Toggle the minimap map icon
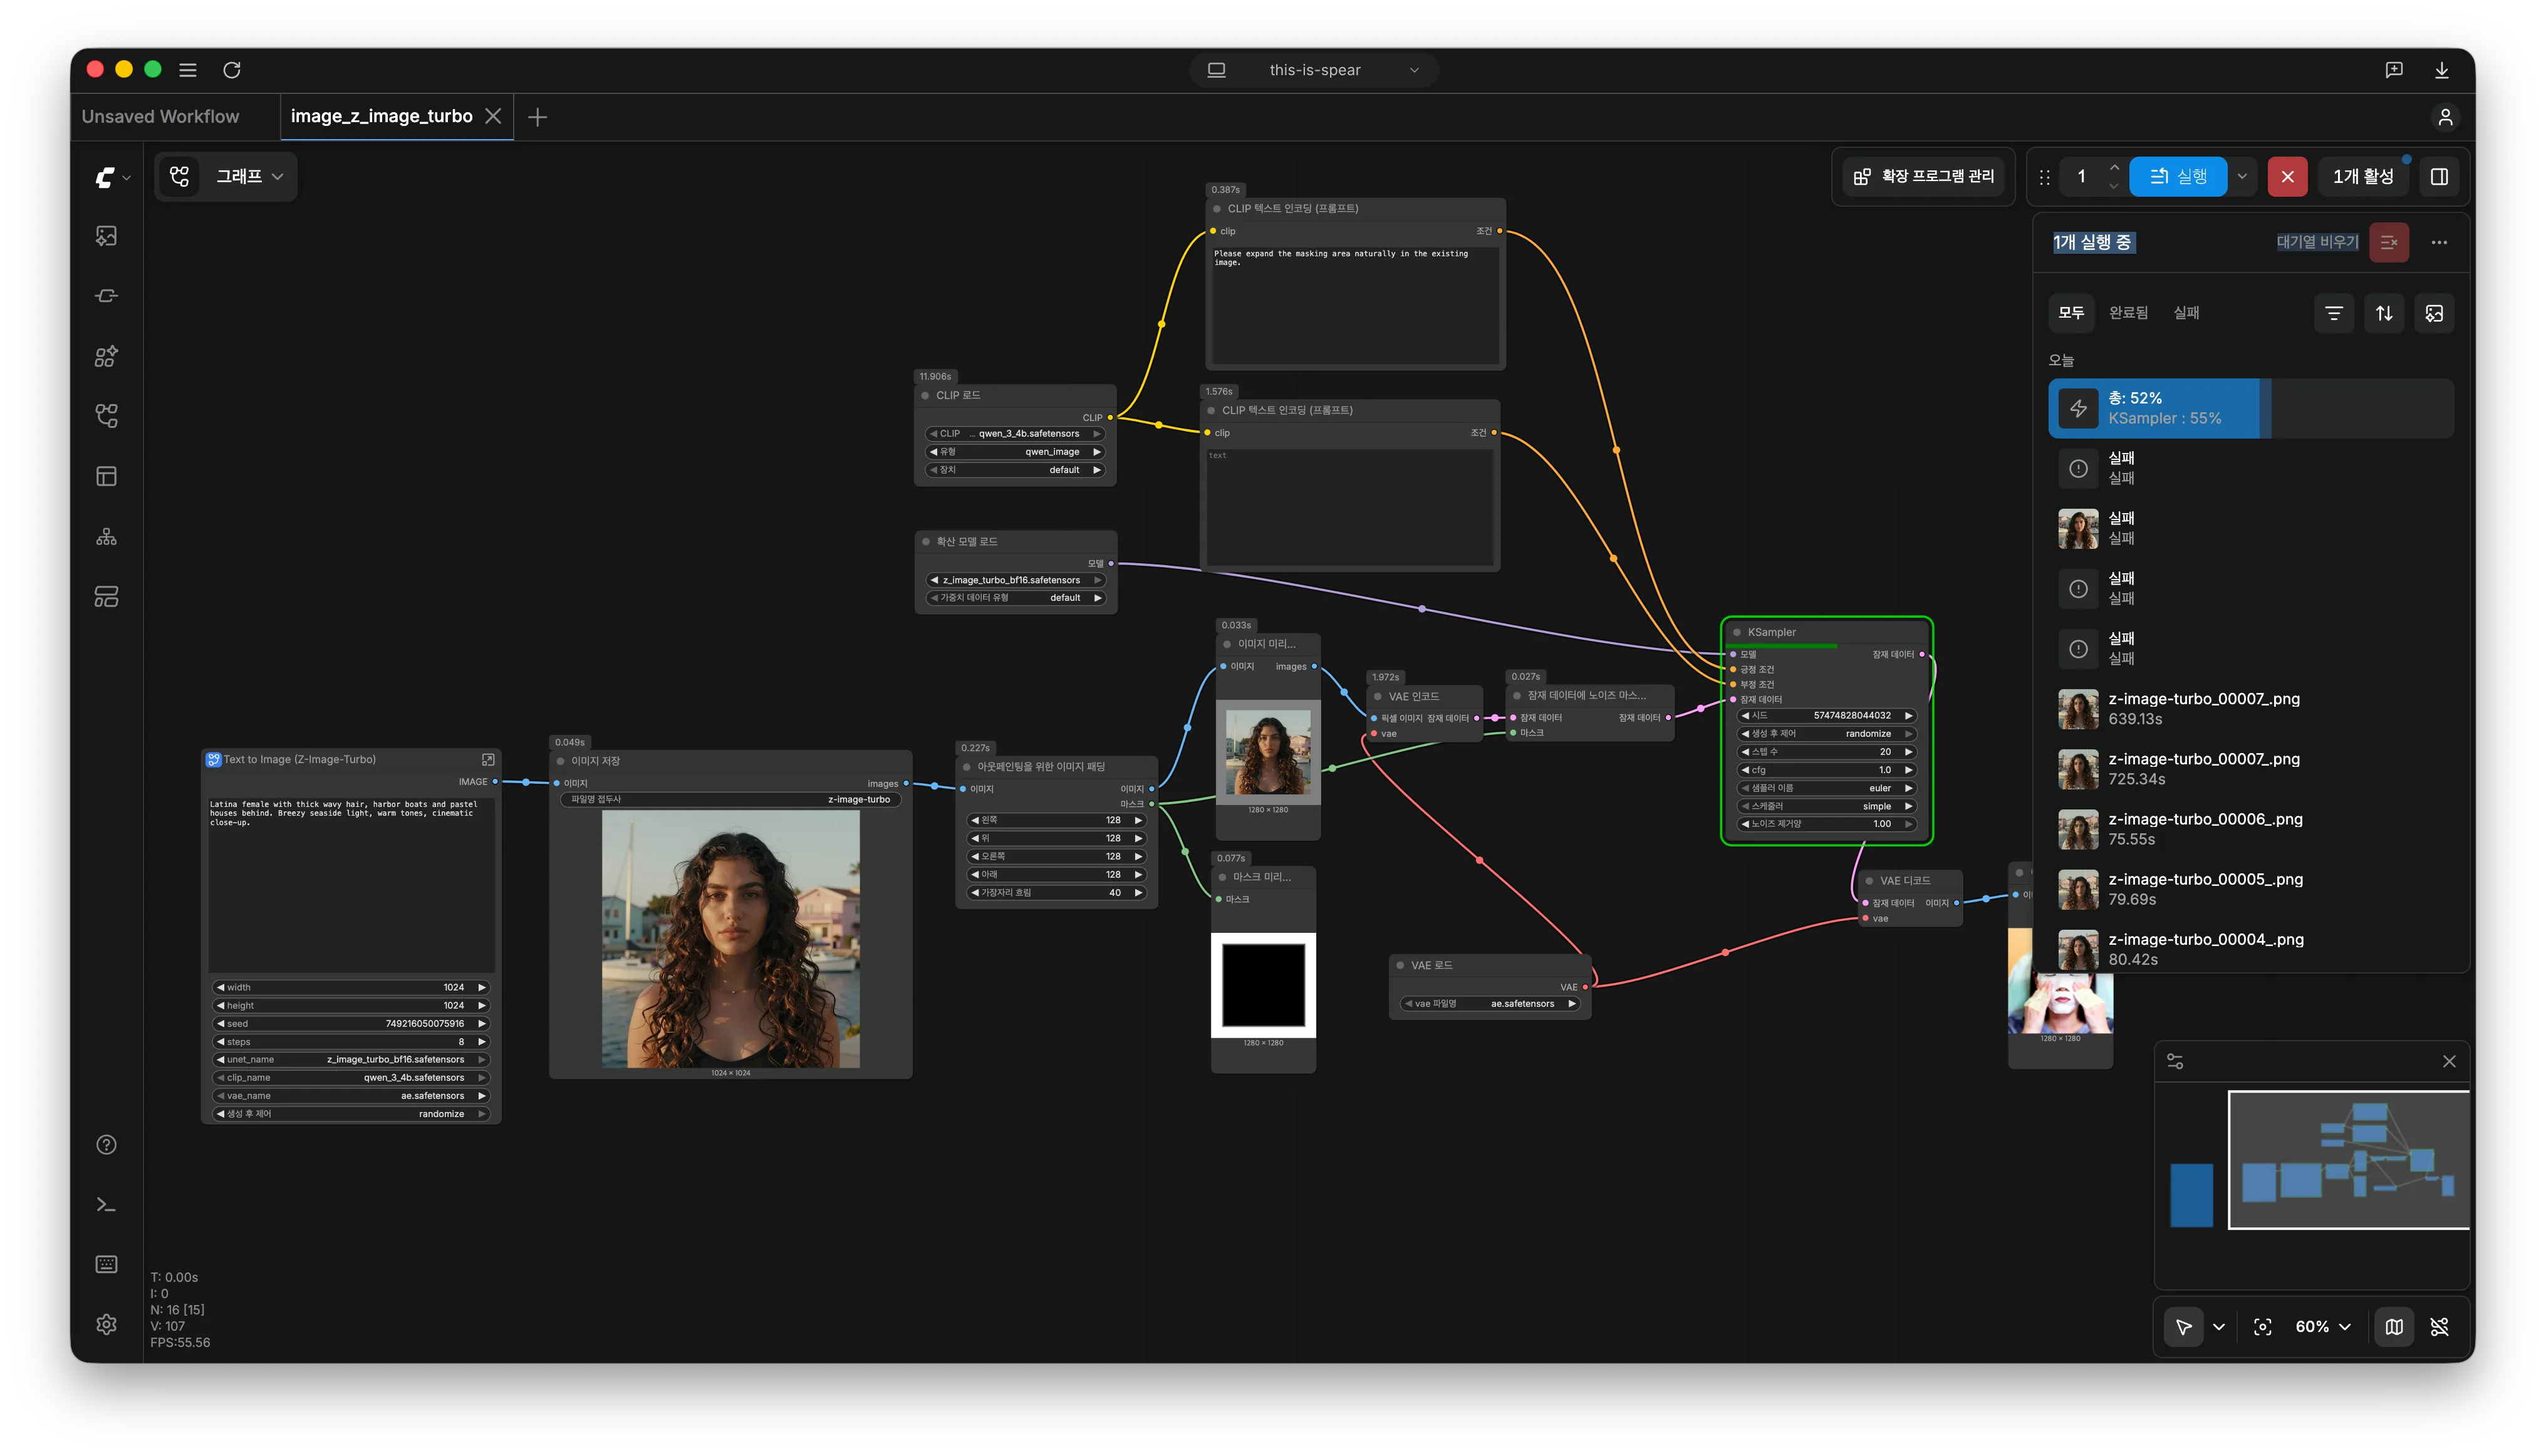The image size is (2546, 1456). (2394, 1327)
